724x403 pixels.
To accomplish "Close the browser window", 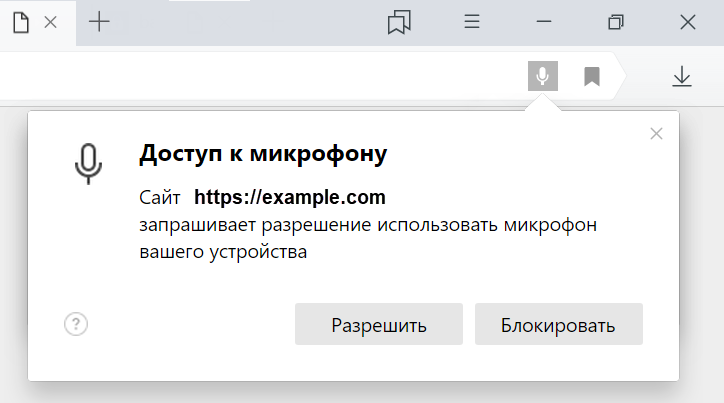I will 688,22.
